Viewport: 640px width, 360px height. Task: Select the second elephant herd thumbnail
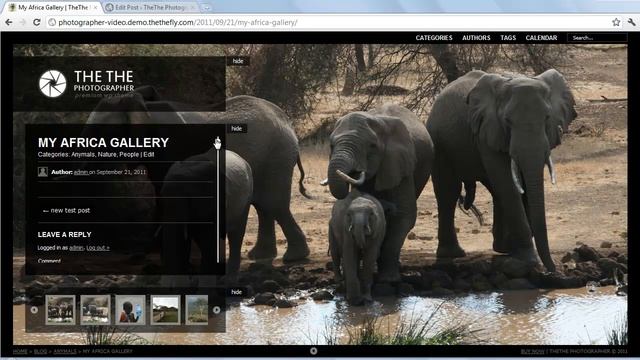pyautogui.click(x=95, y=310)
